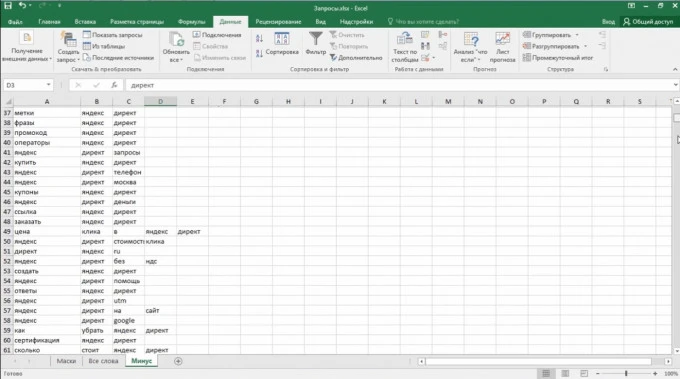The image size is (680, 379).
Task: Click Текст по столбцам icon
Action: 405,39
